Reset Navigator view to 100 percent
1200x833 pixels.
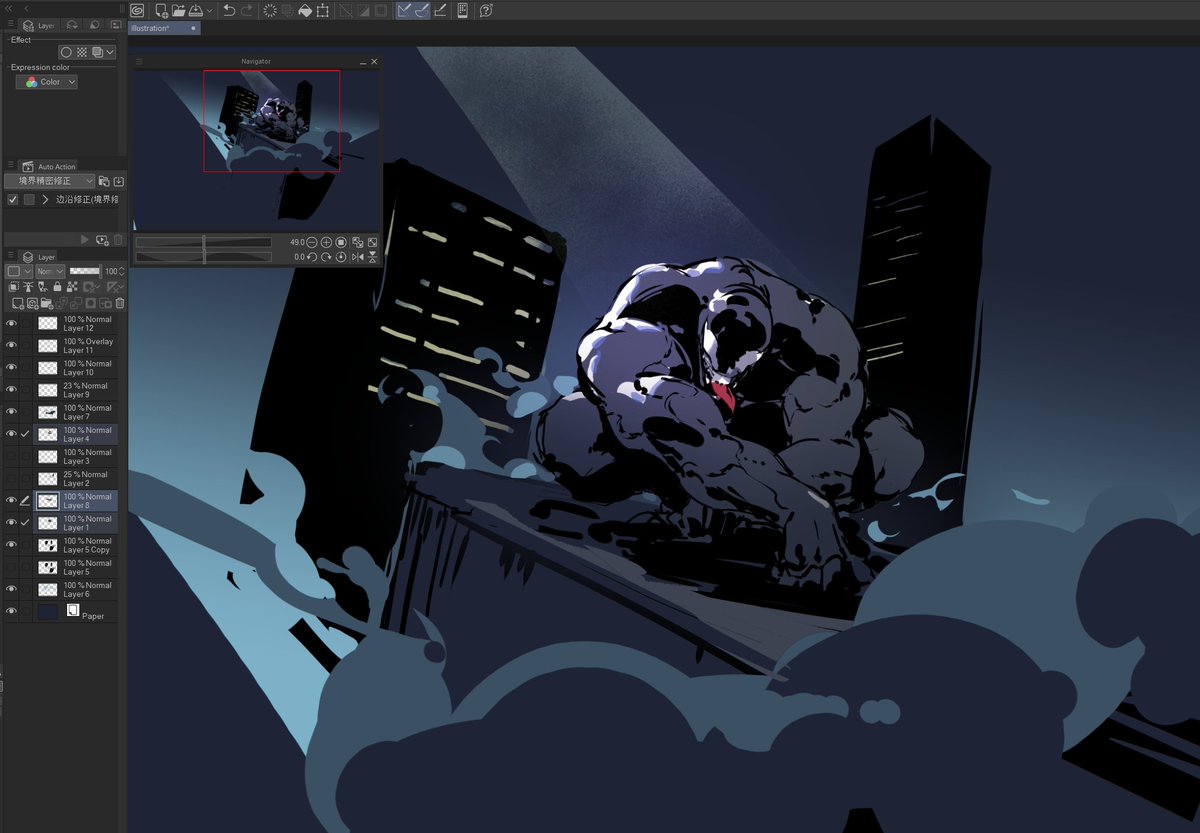(x=341, y=242)
